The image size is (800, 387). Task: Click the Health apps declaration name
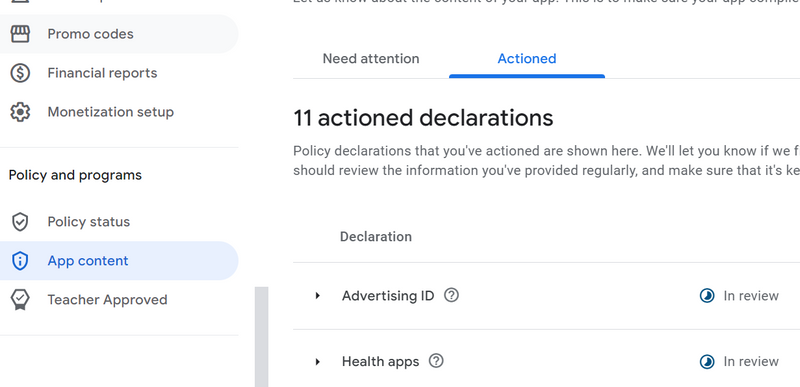380,362
